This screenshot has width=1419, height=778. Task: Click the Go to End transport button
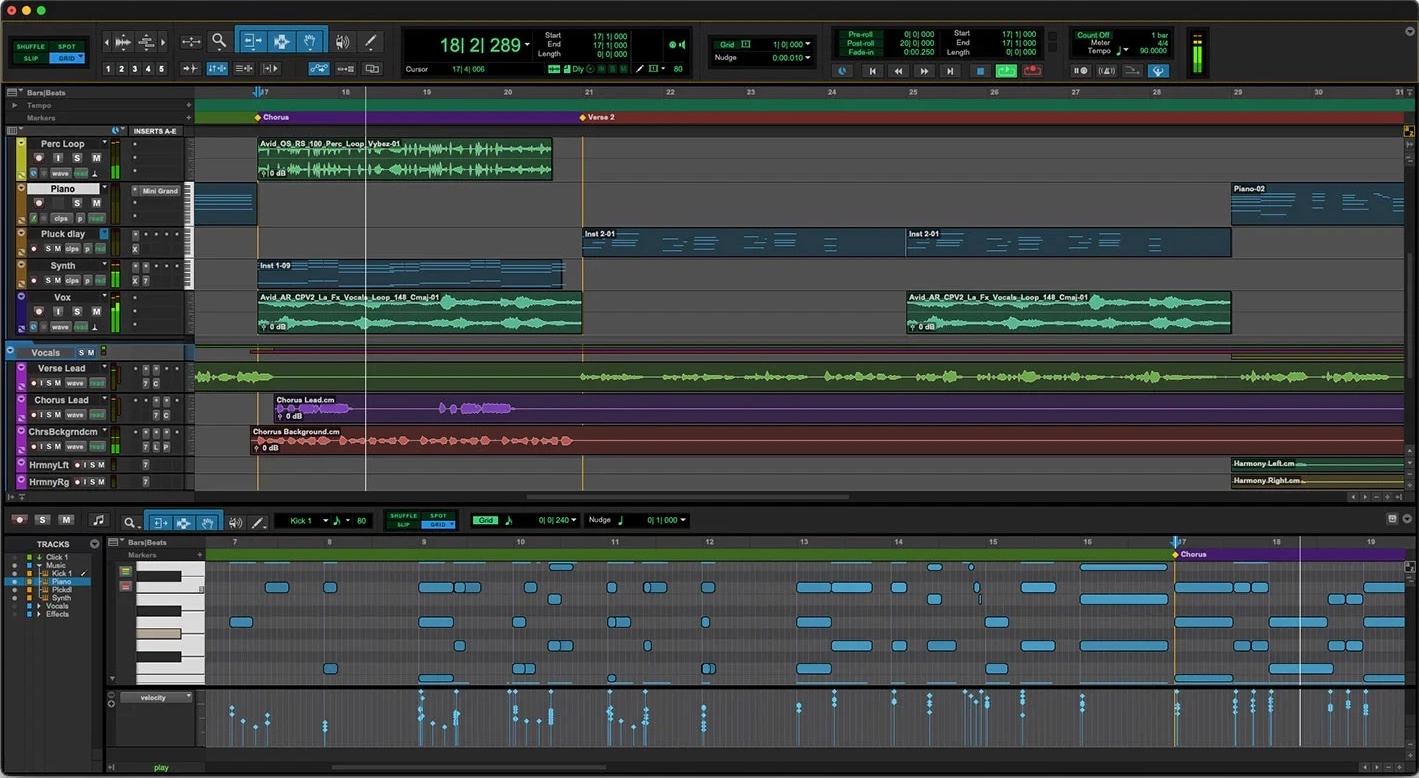(950, 71)
